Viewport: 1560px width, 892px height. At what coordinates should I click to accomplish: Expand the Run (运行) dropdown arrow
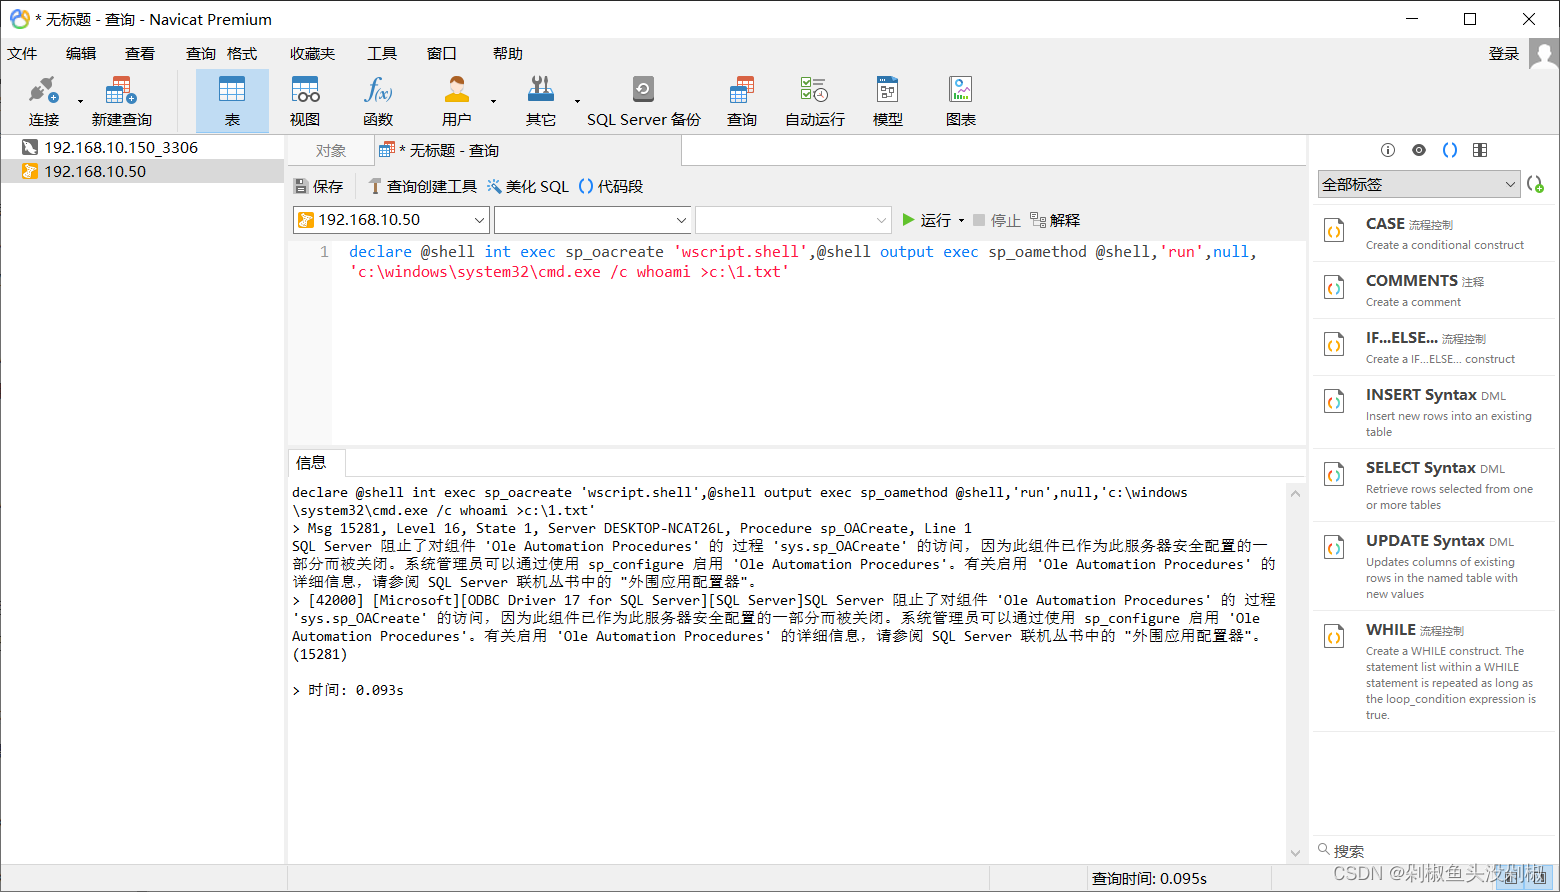coord(961,220)
